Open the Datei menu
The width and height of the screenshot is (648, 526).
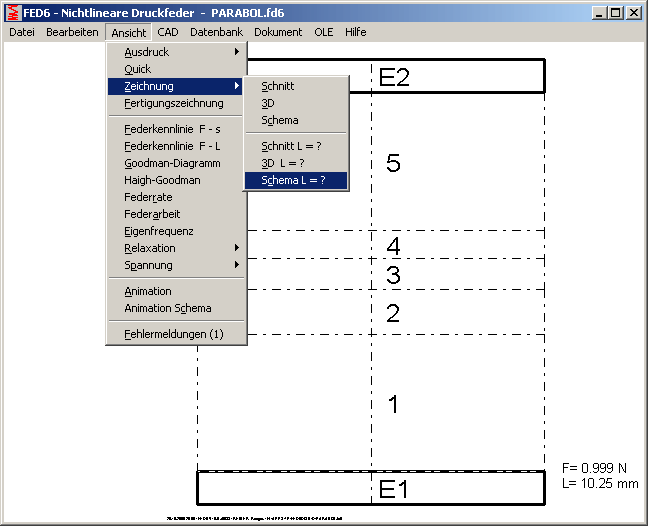coord(22,32)
